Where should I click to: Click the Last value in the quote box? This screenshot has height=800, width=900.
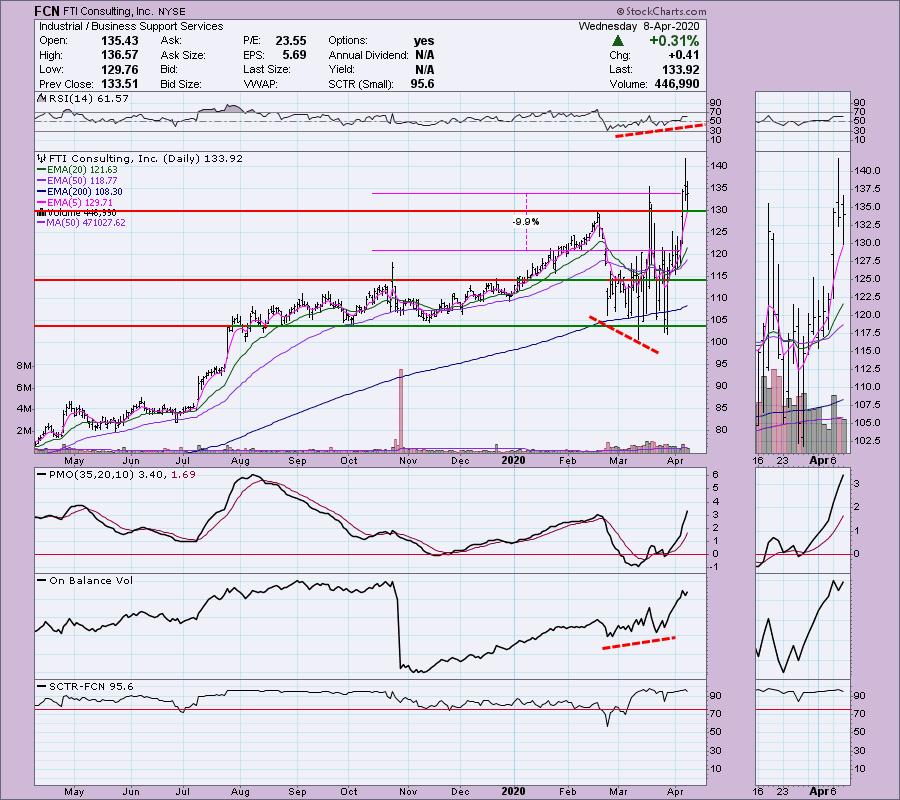coord(681,69)
